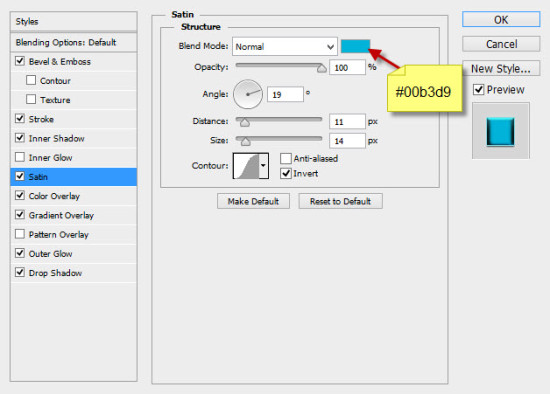Click the Cancel button
This screenshot has width=550, height=394.
501,44
